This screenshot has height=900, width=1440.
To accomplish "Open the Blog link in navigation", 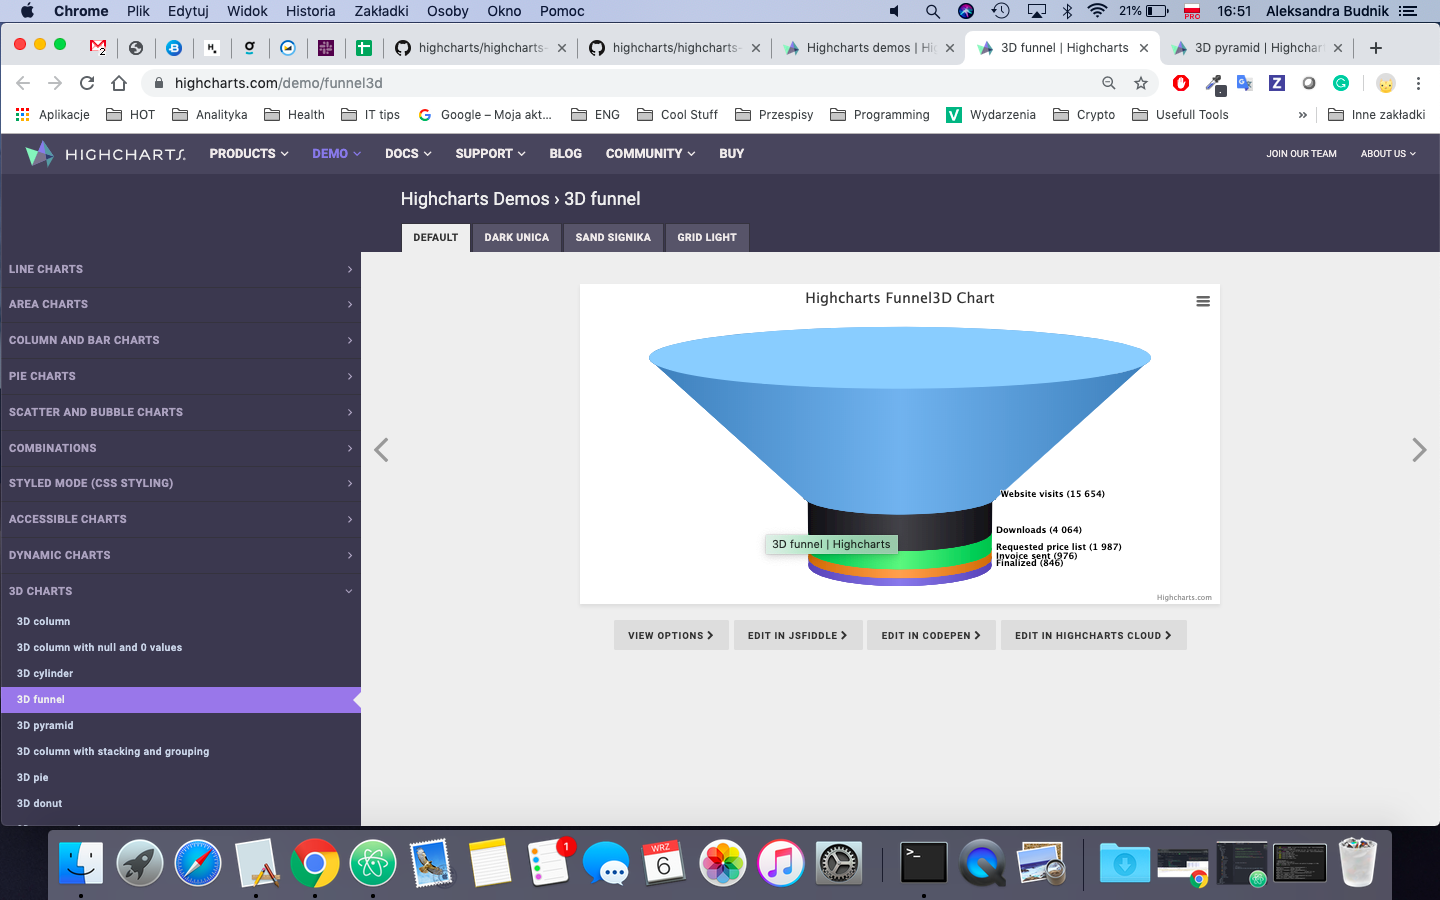I will pyautogui.click(x=565, y=154).
